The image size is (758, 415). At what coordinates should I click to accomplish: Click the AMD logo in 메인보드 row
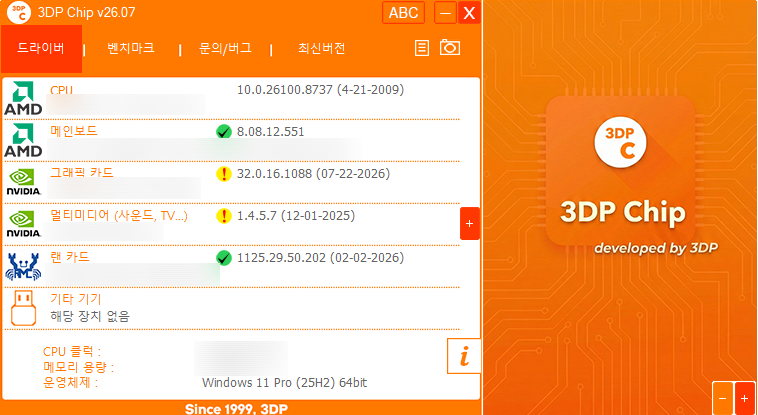click(23, 140)
